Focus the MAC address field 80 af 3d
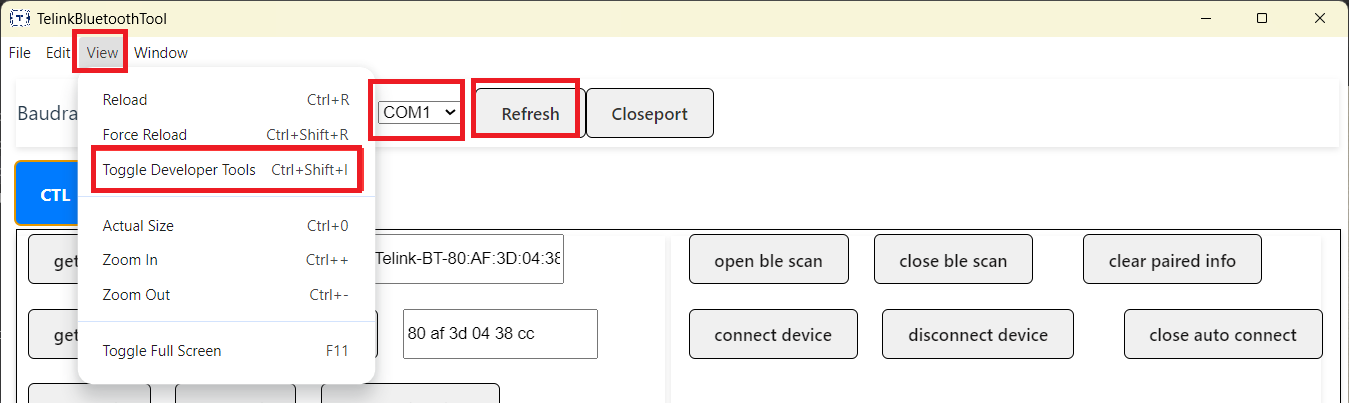1349x403 pixels. [500, 333]
